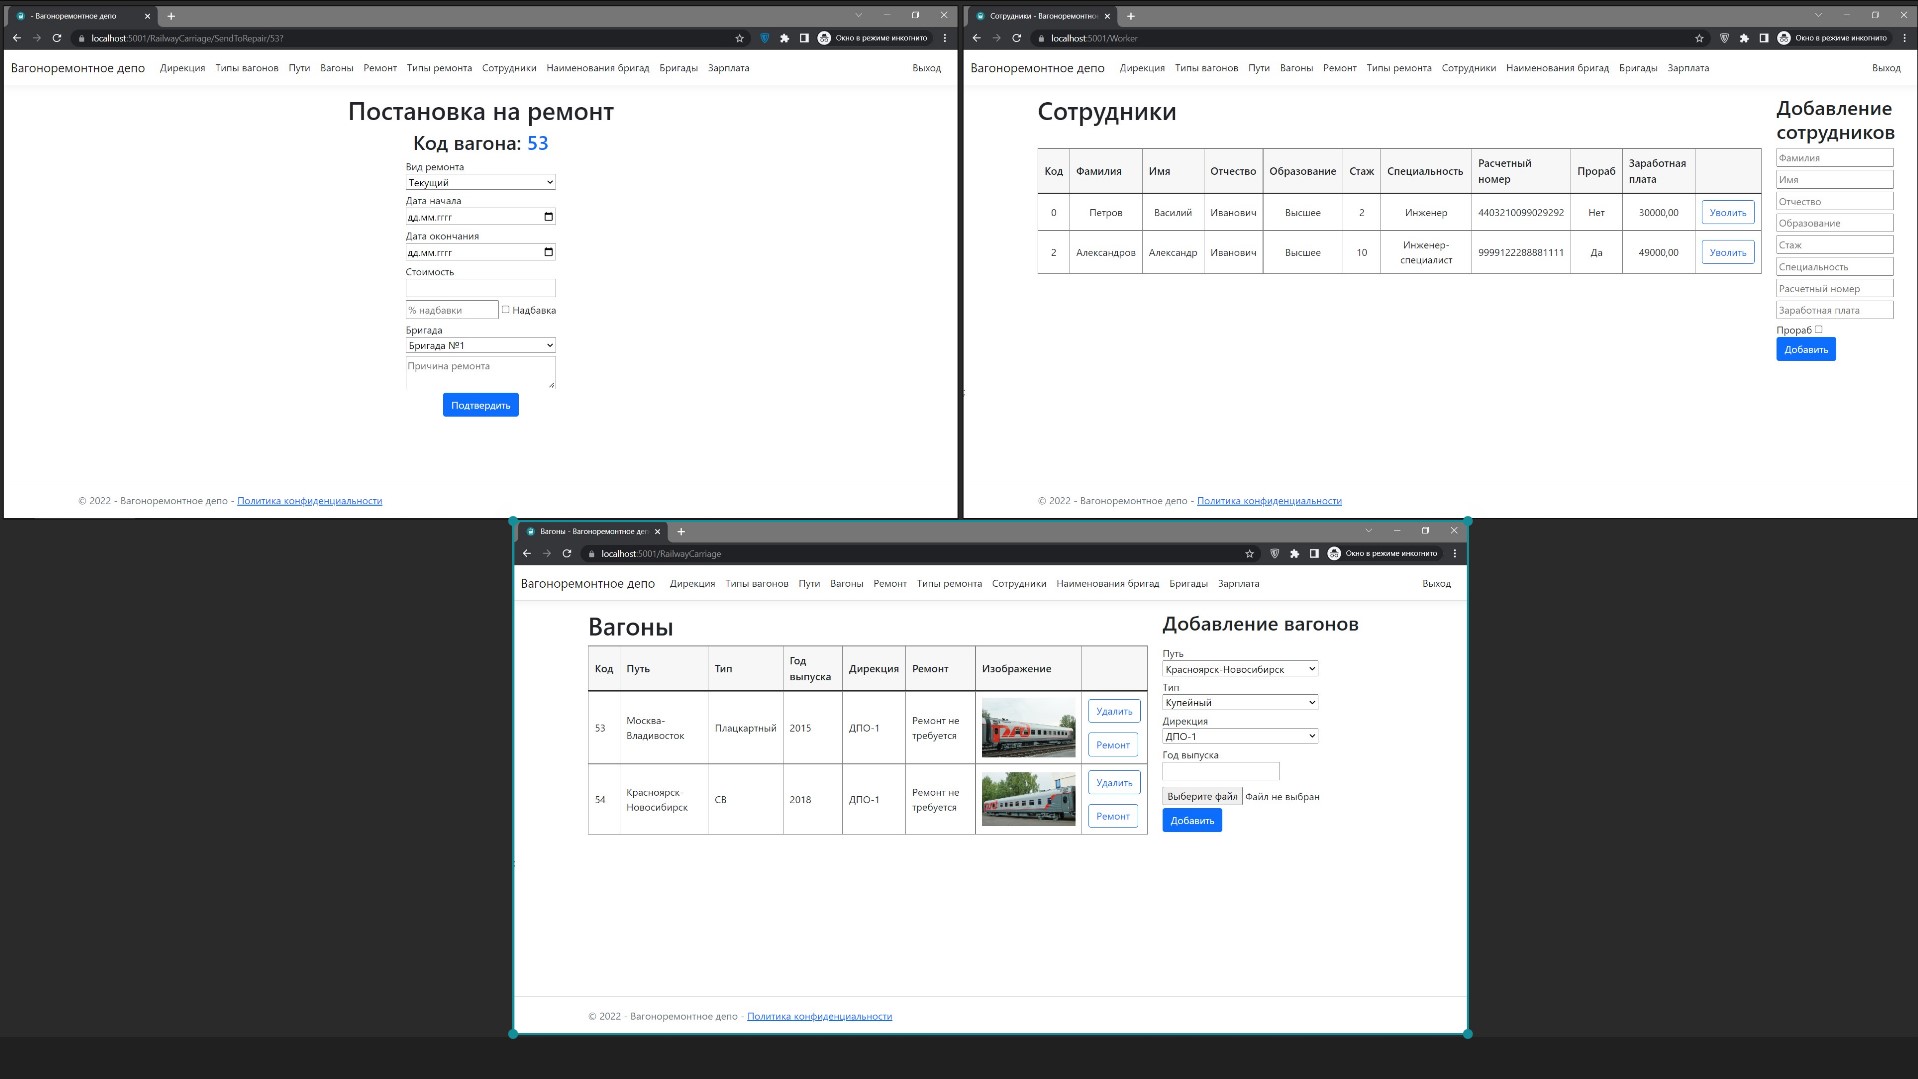Click Удалить for wagon 54
This screenshot has height=1079, width=1918.
1113,783
